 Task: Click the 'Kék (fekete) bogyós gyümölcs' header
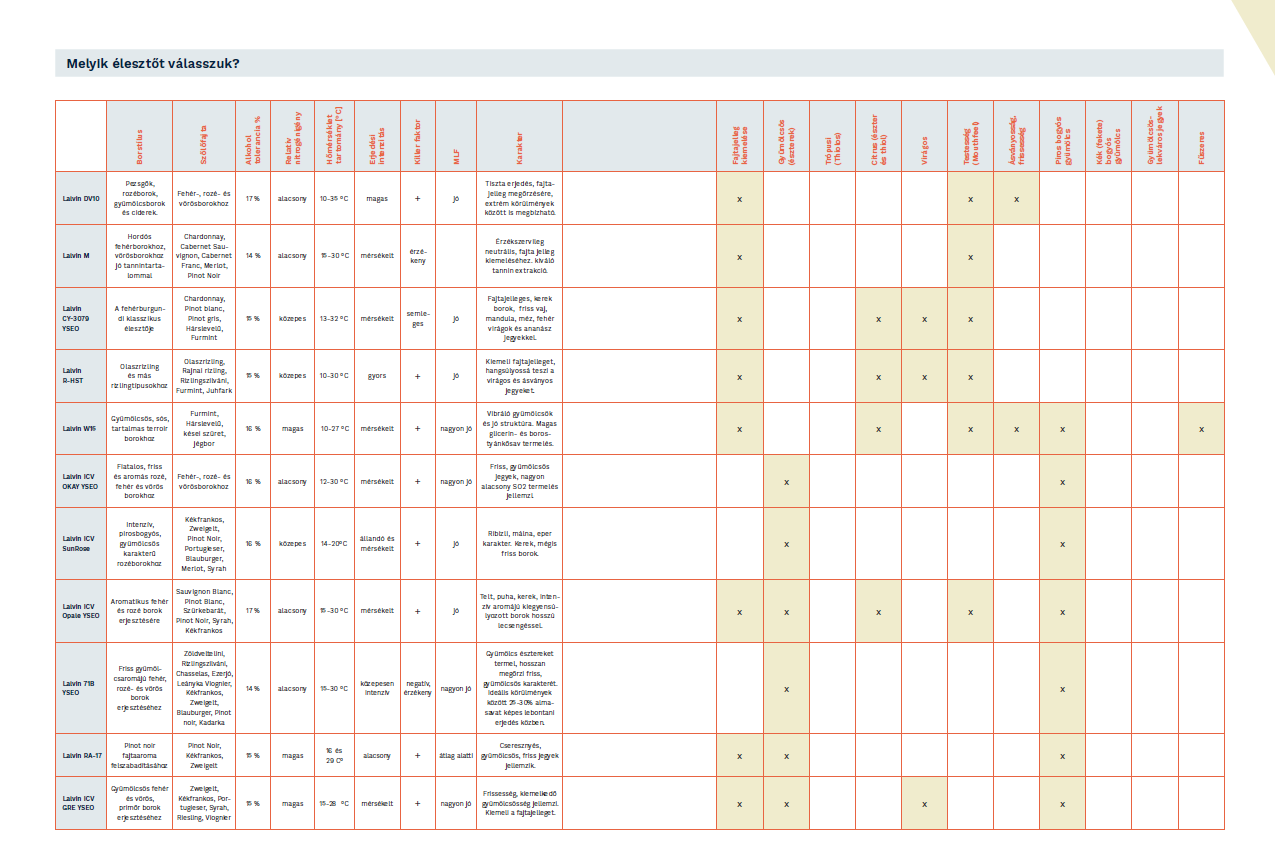pyautogui.click(x=1108, y=138)
